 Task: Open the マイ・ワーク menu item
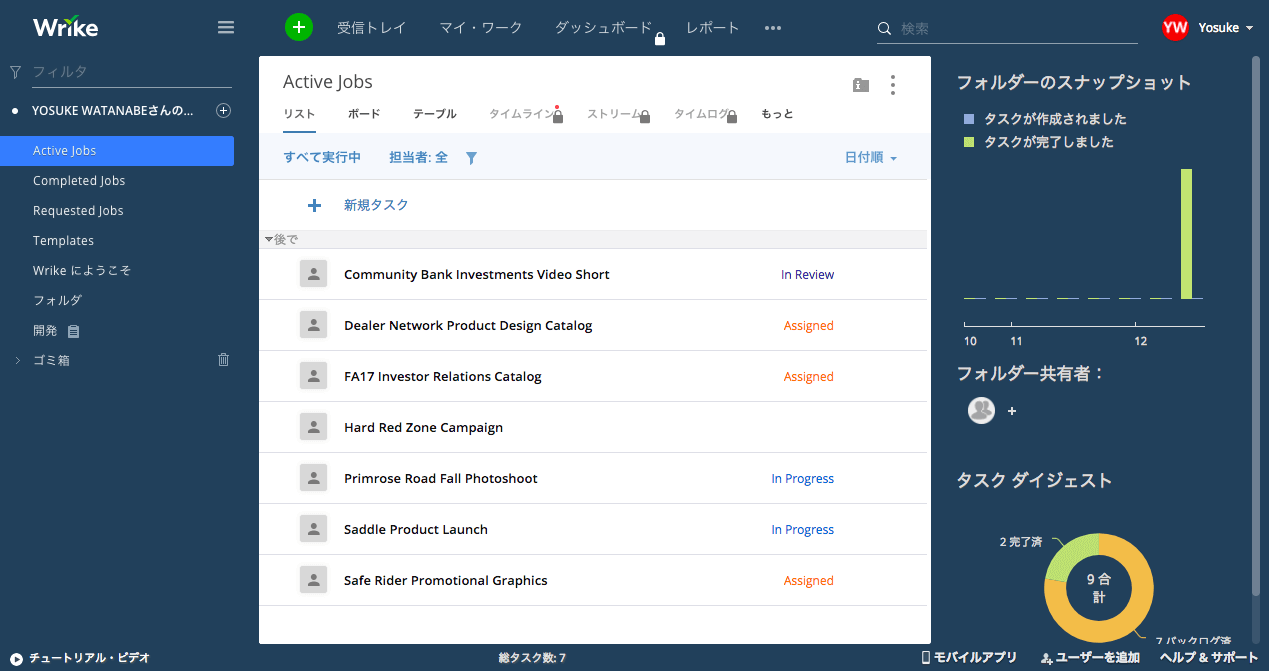(x=481, y=28)
